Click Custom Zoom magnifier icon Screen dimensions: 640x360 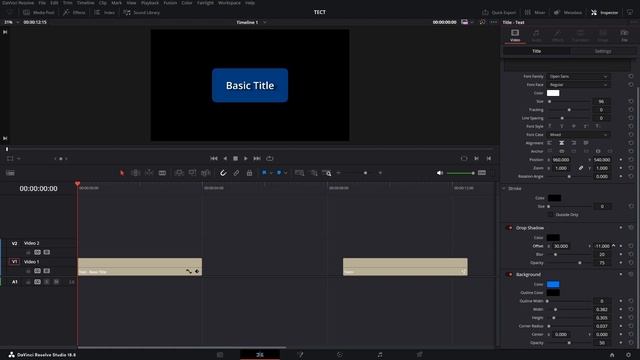pos(327,173)
